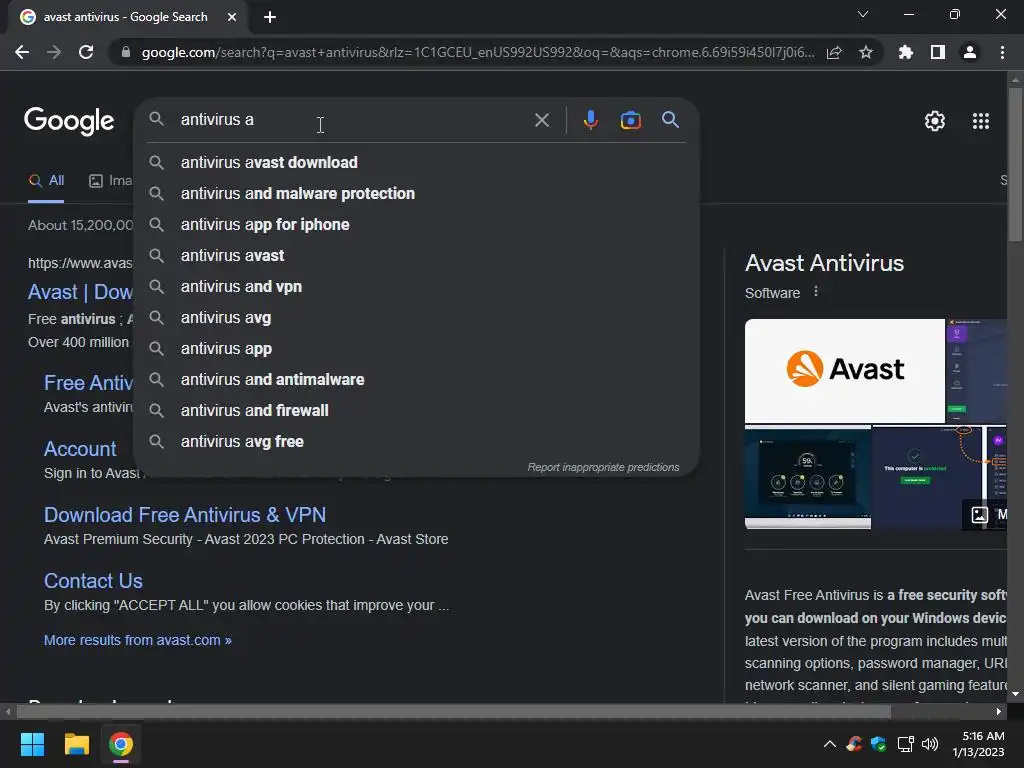Open the Contact Us link
Screen dimensions: 1024x768
pyautogui.click(x=93, y=581)
